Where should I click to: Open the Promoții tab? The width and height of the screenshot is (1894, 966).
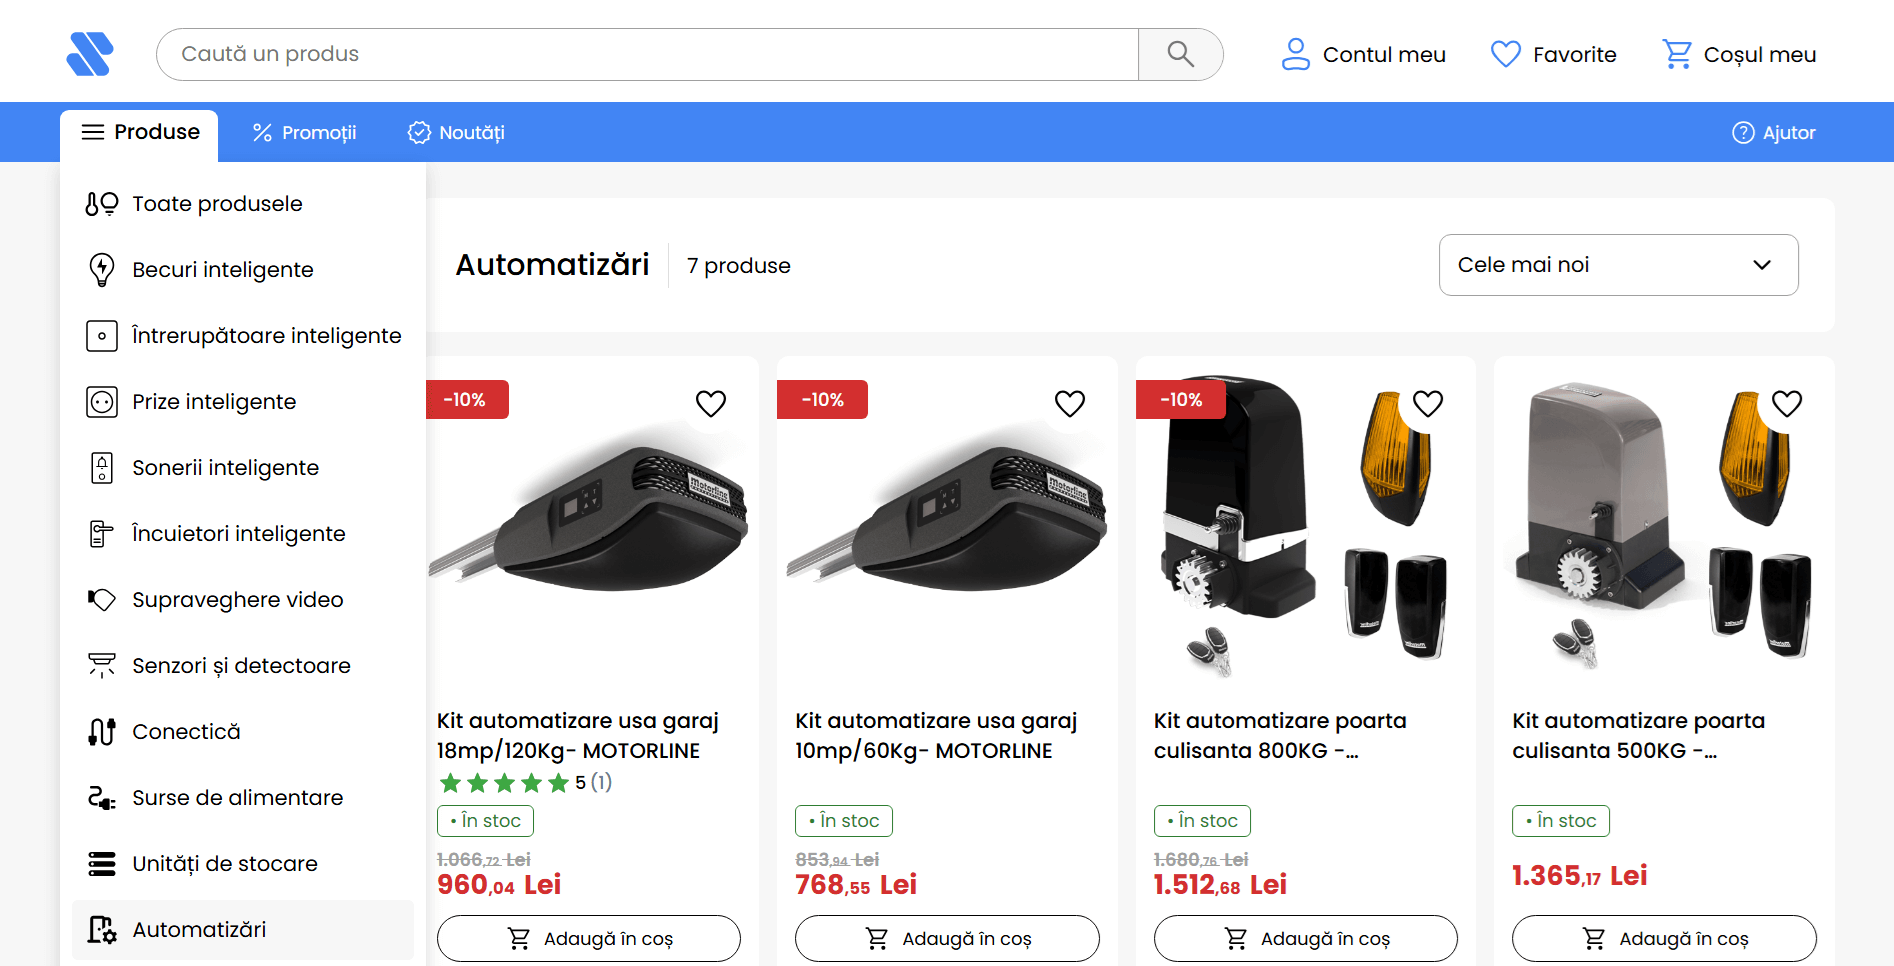[304, 133]
